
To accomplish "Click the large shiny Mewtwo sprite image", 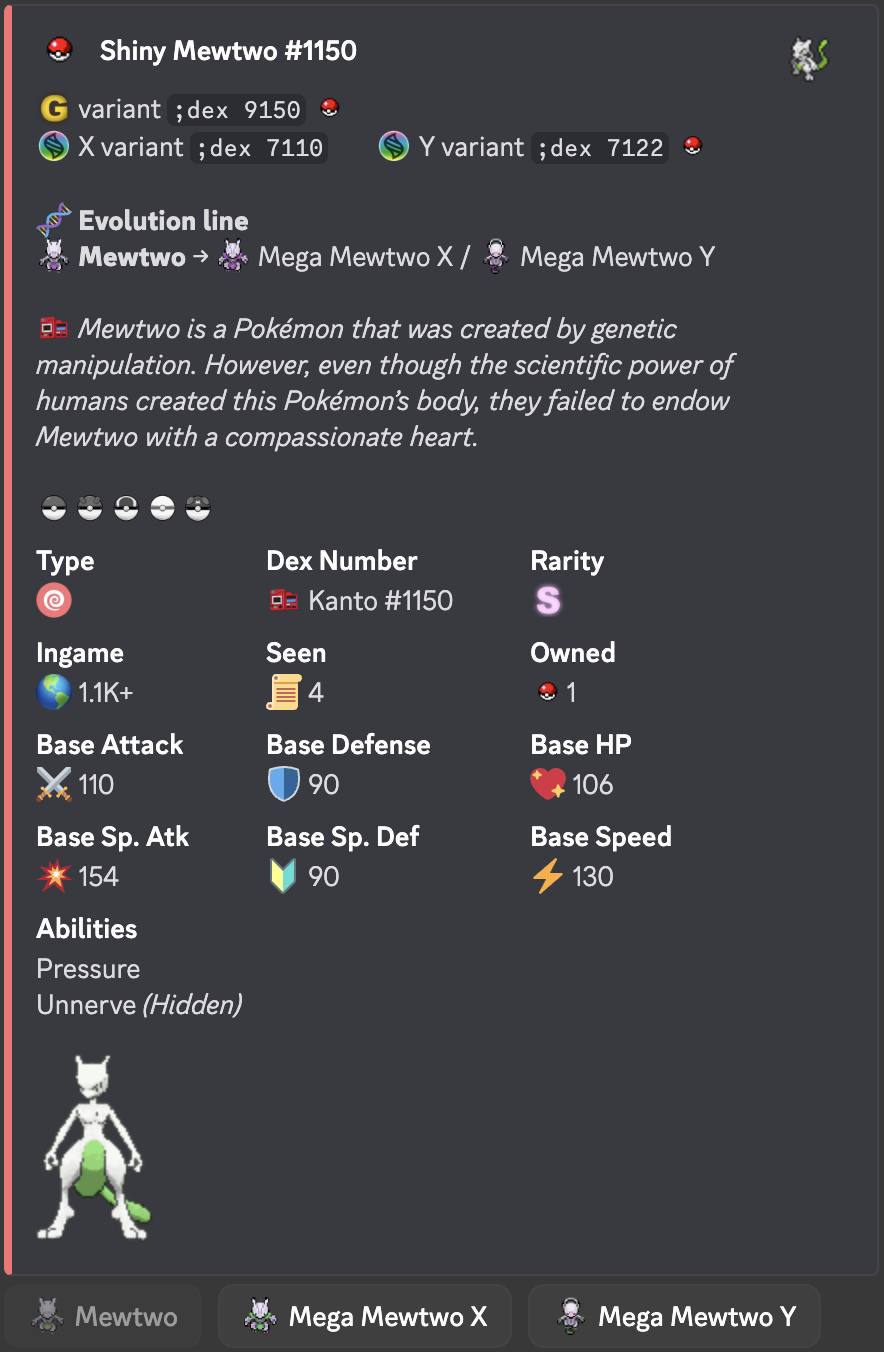I will click(x=95, y=1148).
